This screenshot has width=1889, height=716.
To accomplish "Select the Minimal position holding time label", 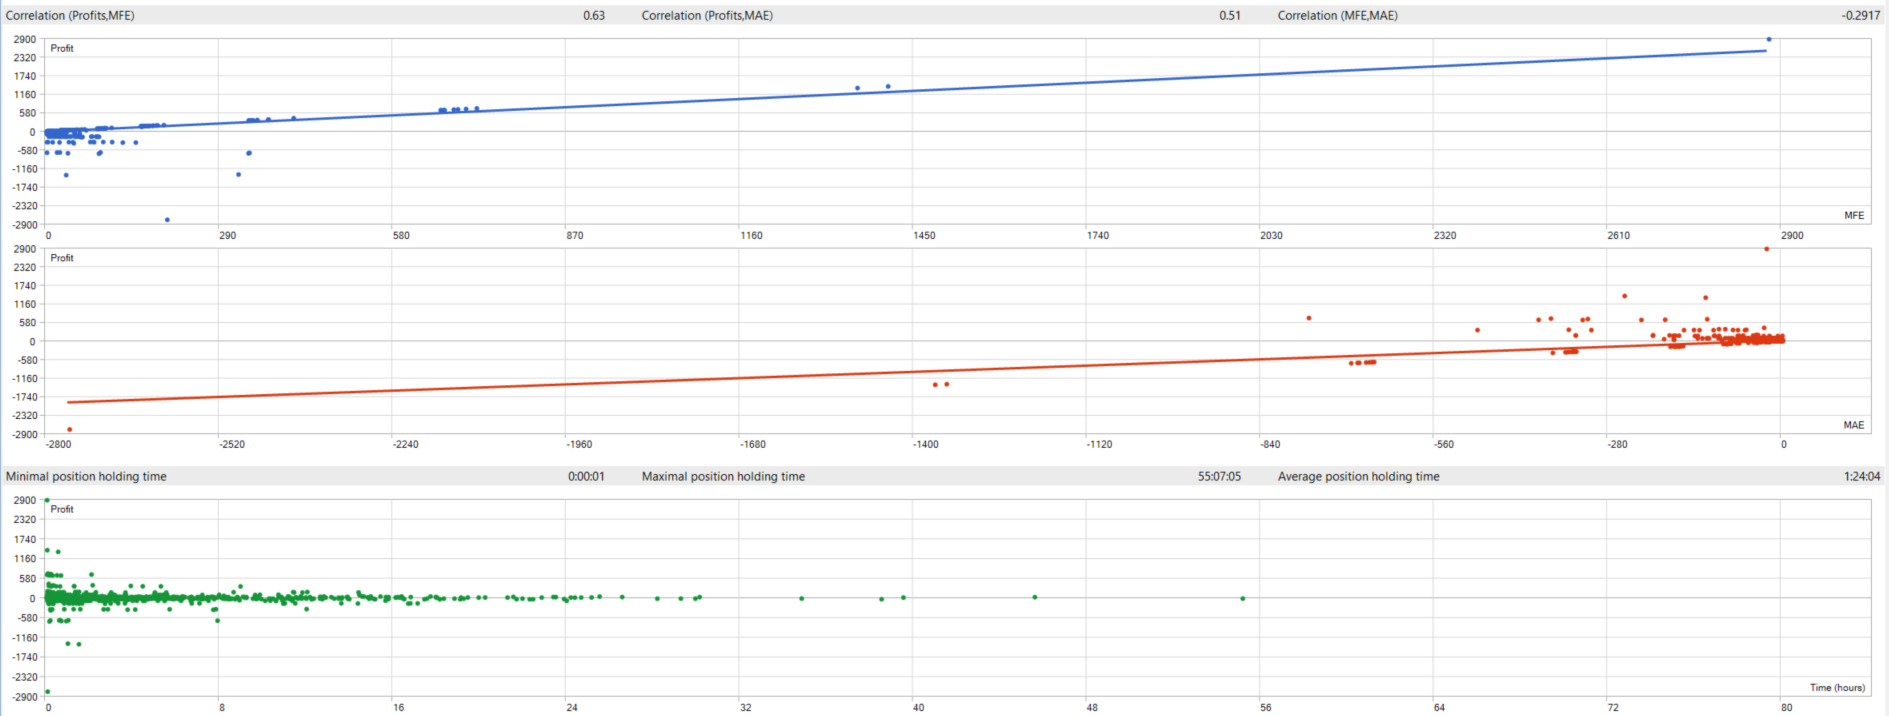I will click(86, 476).
